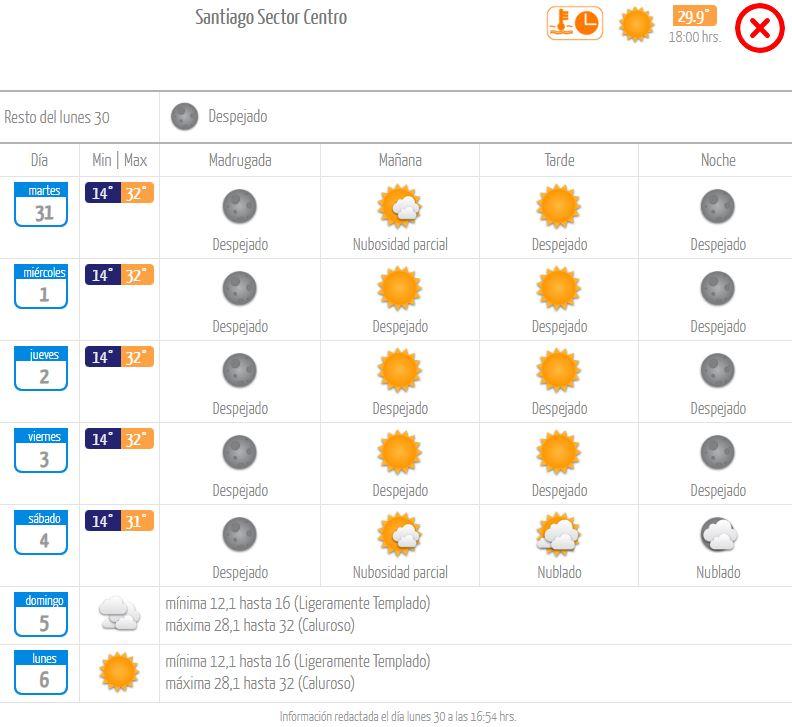
Task: Click Saturday's 31° maximum temperature badge
Action: click(137, 521)
